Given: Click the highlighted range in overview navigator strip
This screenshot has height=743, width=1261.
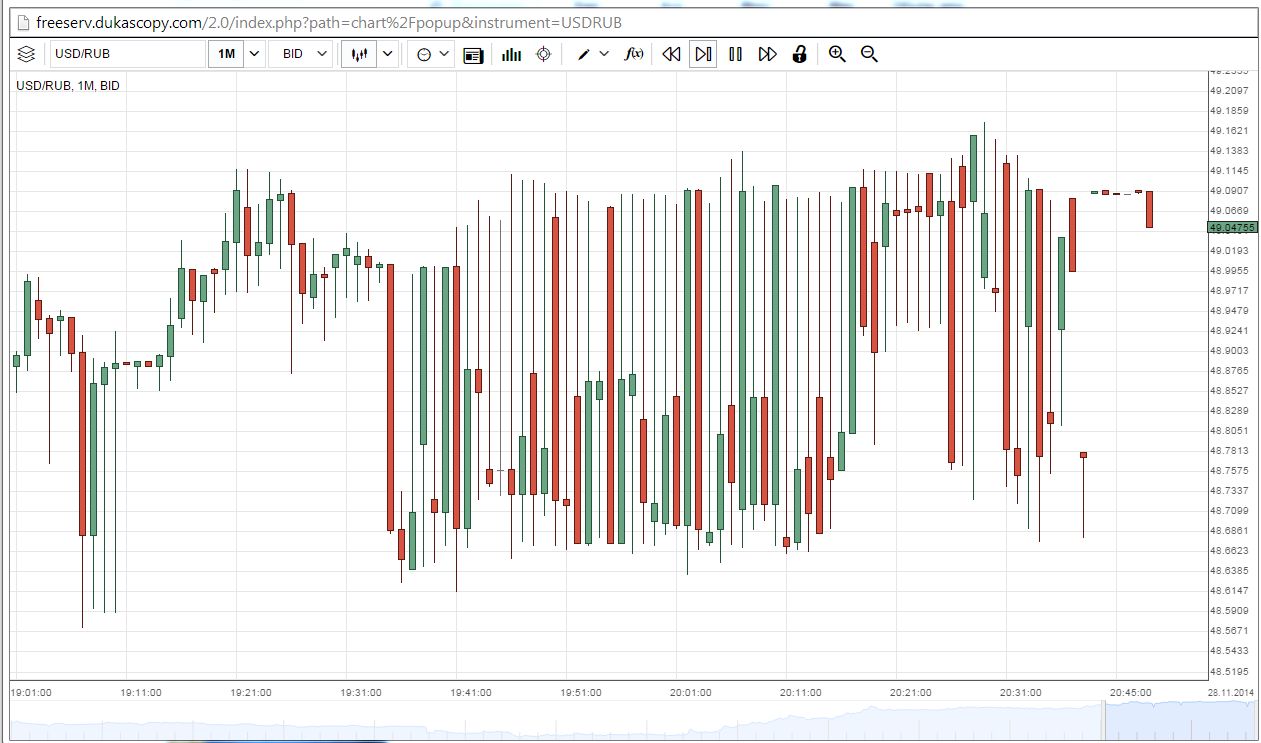Looking at the screenshot, I should point(1179,718).
